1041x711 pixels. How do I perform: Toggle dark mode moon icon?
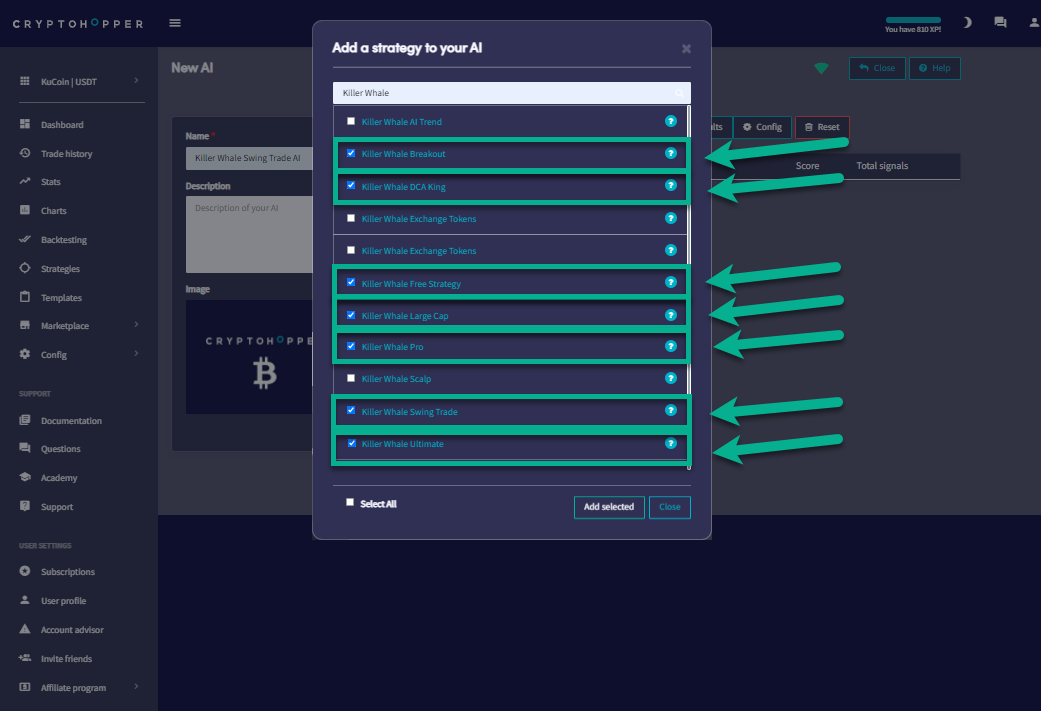pos(967,22)
